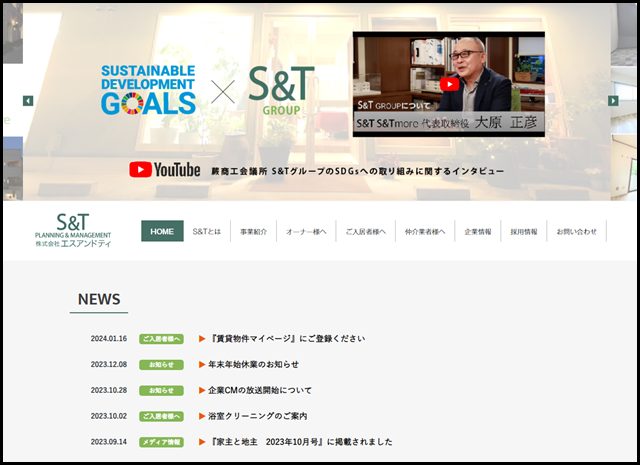Image resolution: width=640 pixels, height=465 pixels.
Task: Click the video caption naming 大原 正彦
Action: click(448, 123)
